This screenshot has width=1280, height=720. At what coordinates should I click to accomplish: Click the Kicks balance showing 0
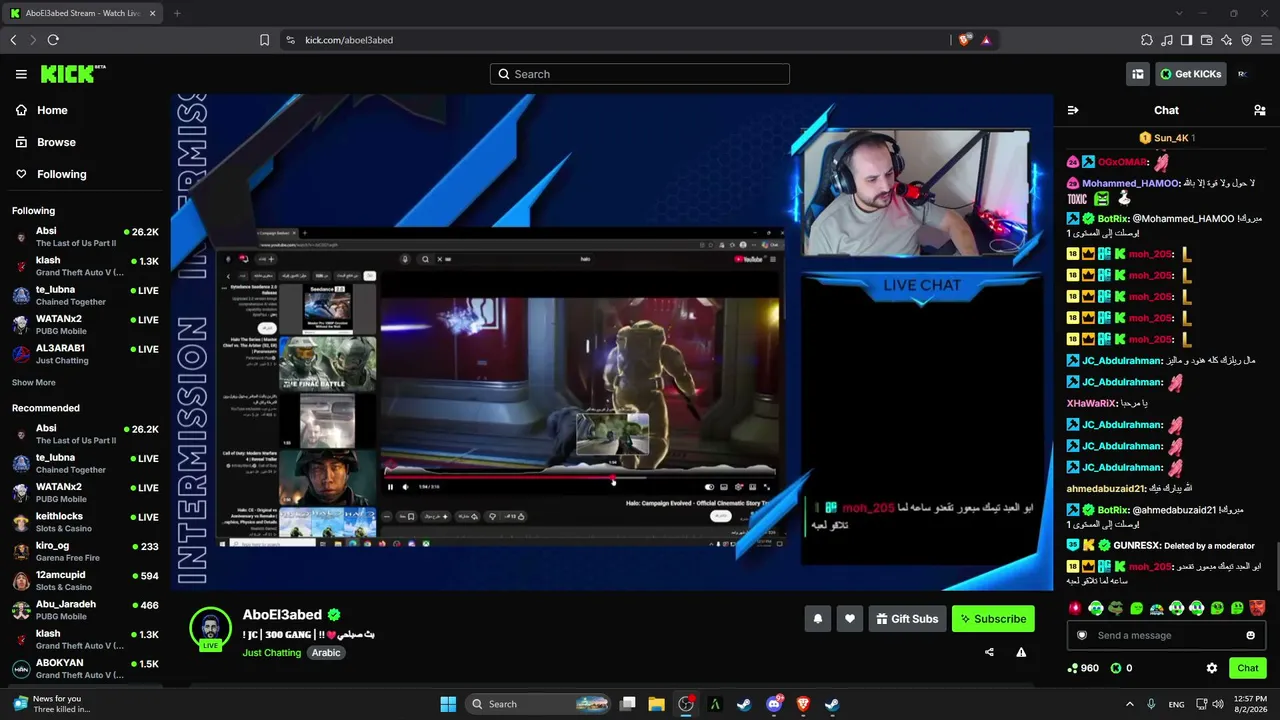tap(1122, 668)
